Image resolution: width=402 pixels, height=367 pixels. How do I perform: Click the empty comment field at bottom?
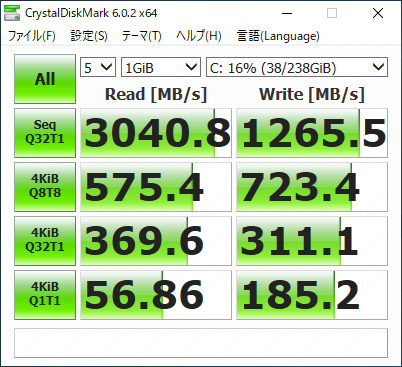click(201, 343)
